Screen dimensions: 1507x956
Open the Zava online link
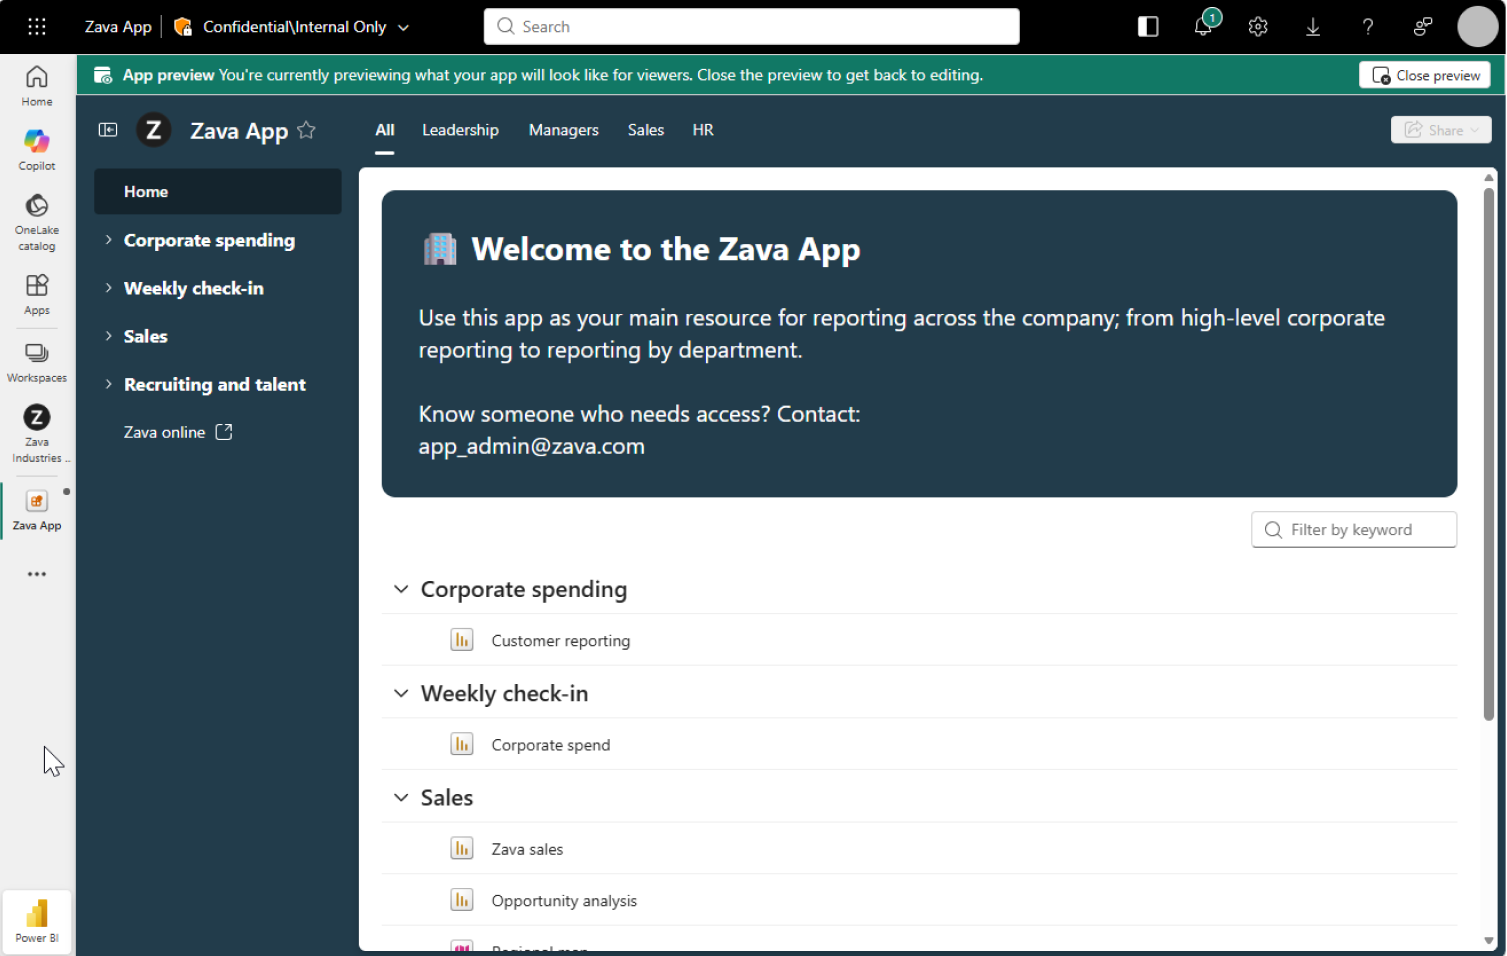[164, 432]
